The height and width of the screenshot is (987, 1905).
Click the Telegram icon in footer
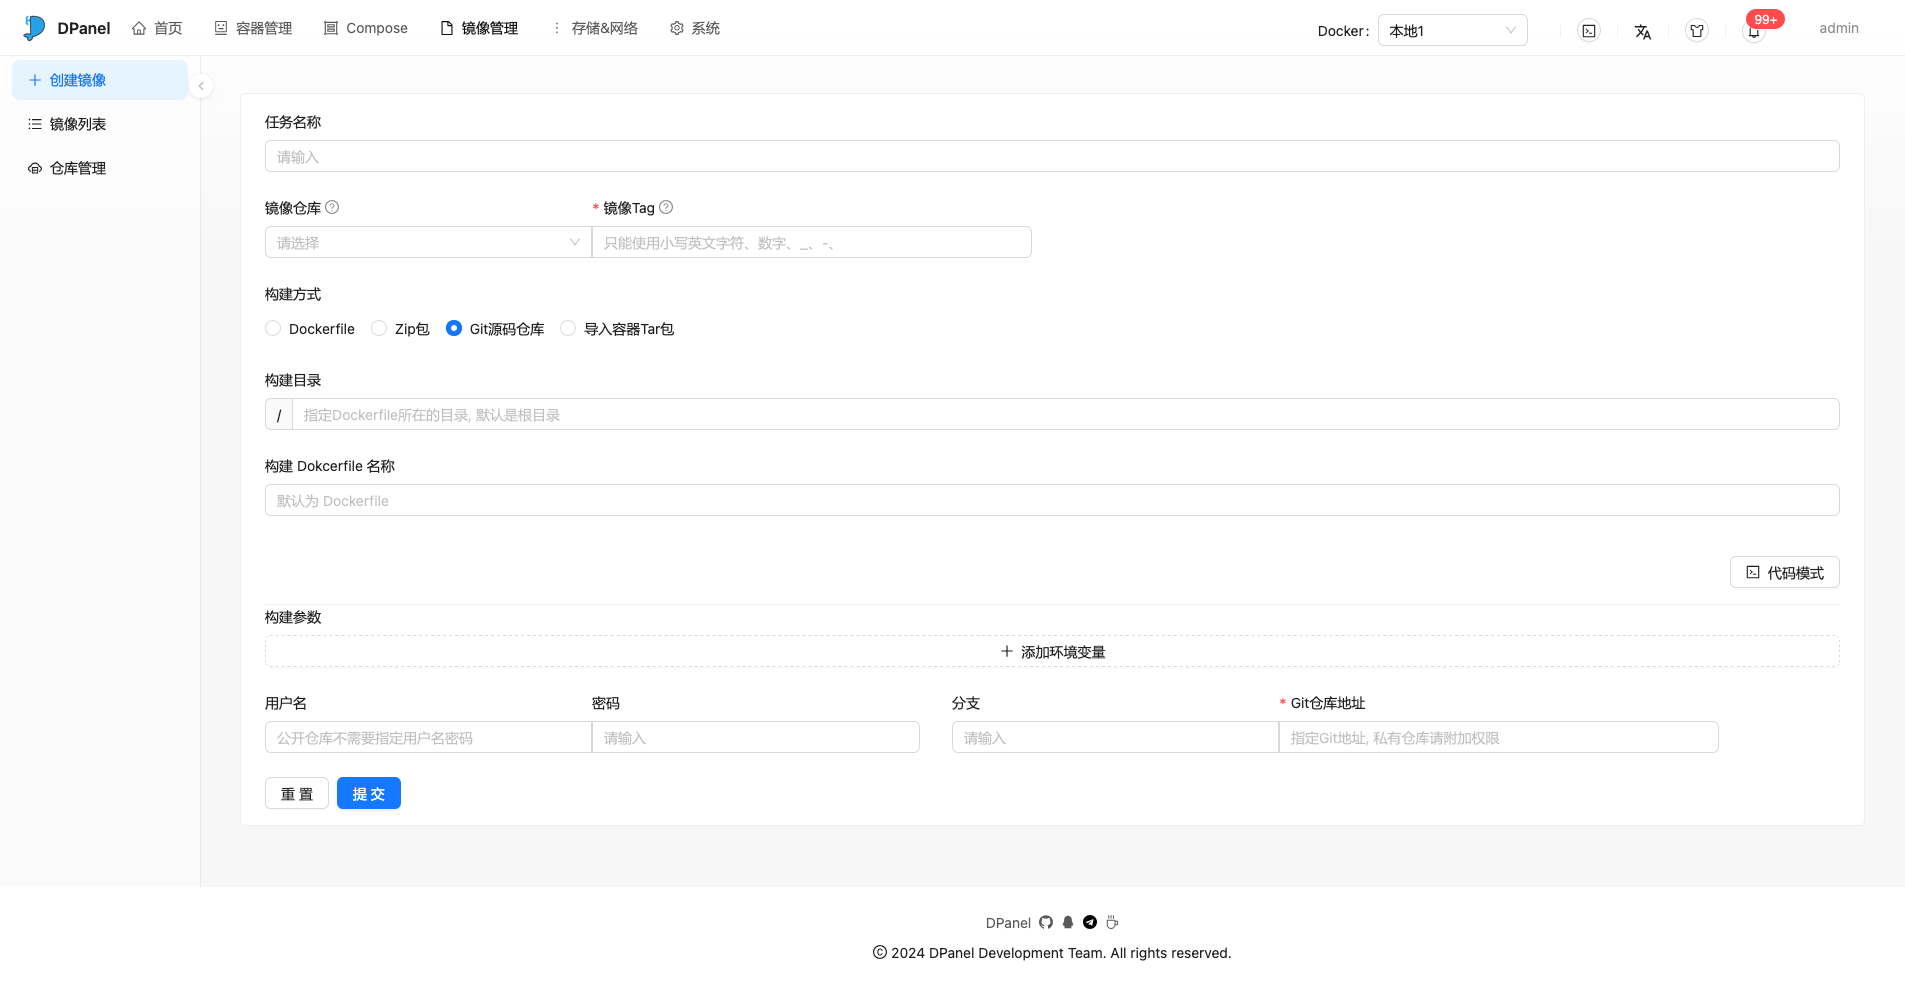1090,922
